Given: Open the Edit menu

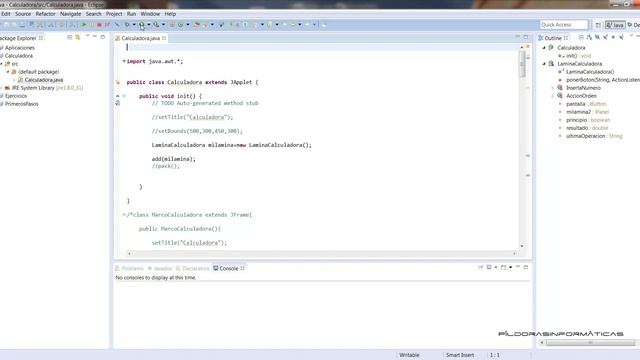Looking at the screenshot, I should [6, 14].
